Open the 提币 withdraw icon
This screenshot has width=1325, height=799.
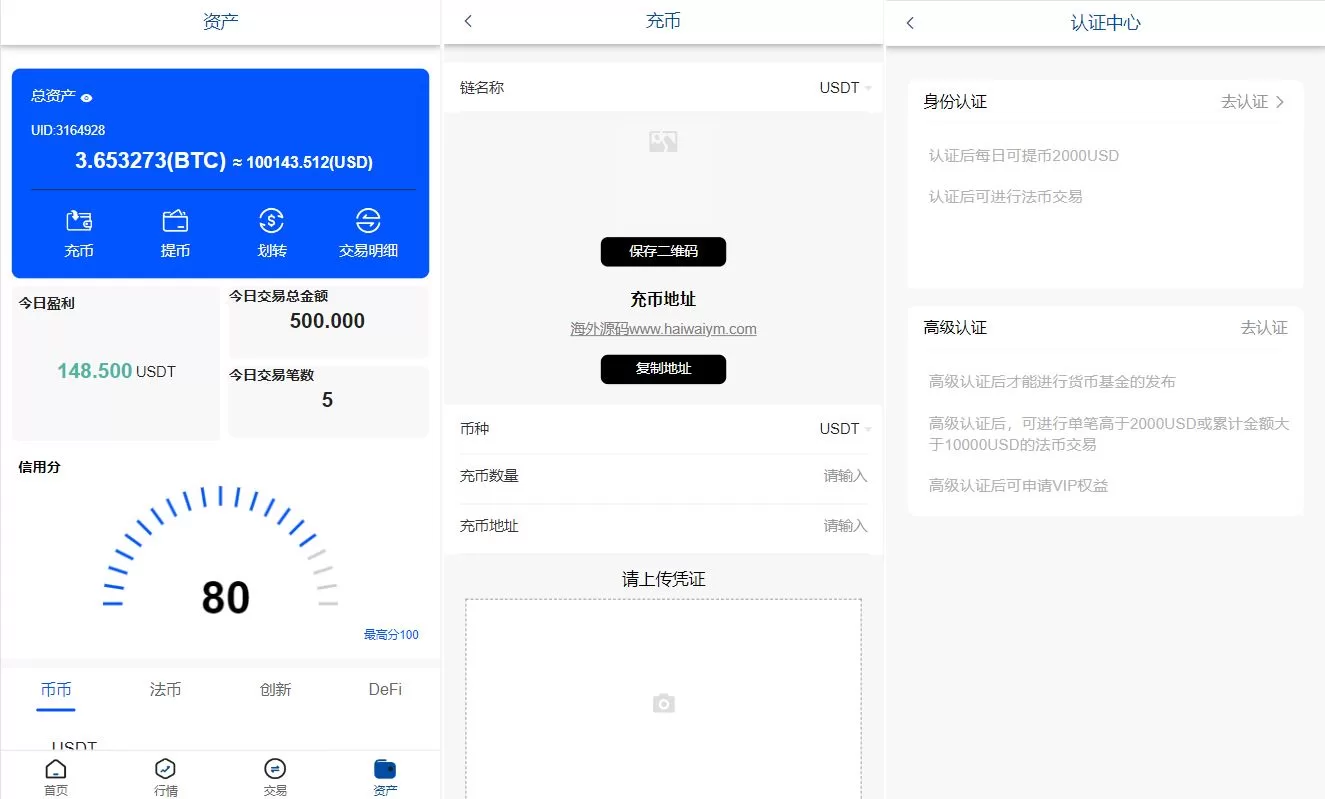coord(175,221)
